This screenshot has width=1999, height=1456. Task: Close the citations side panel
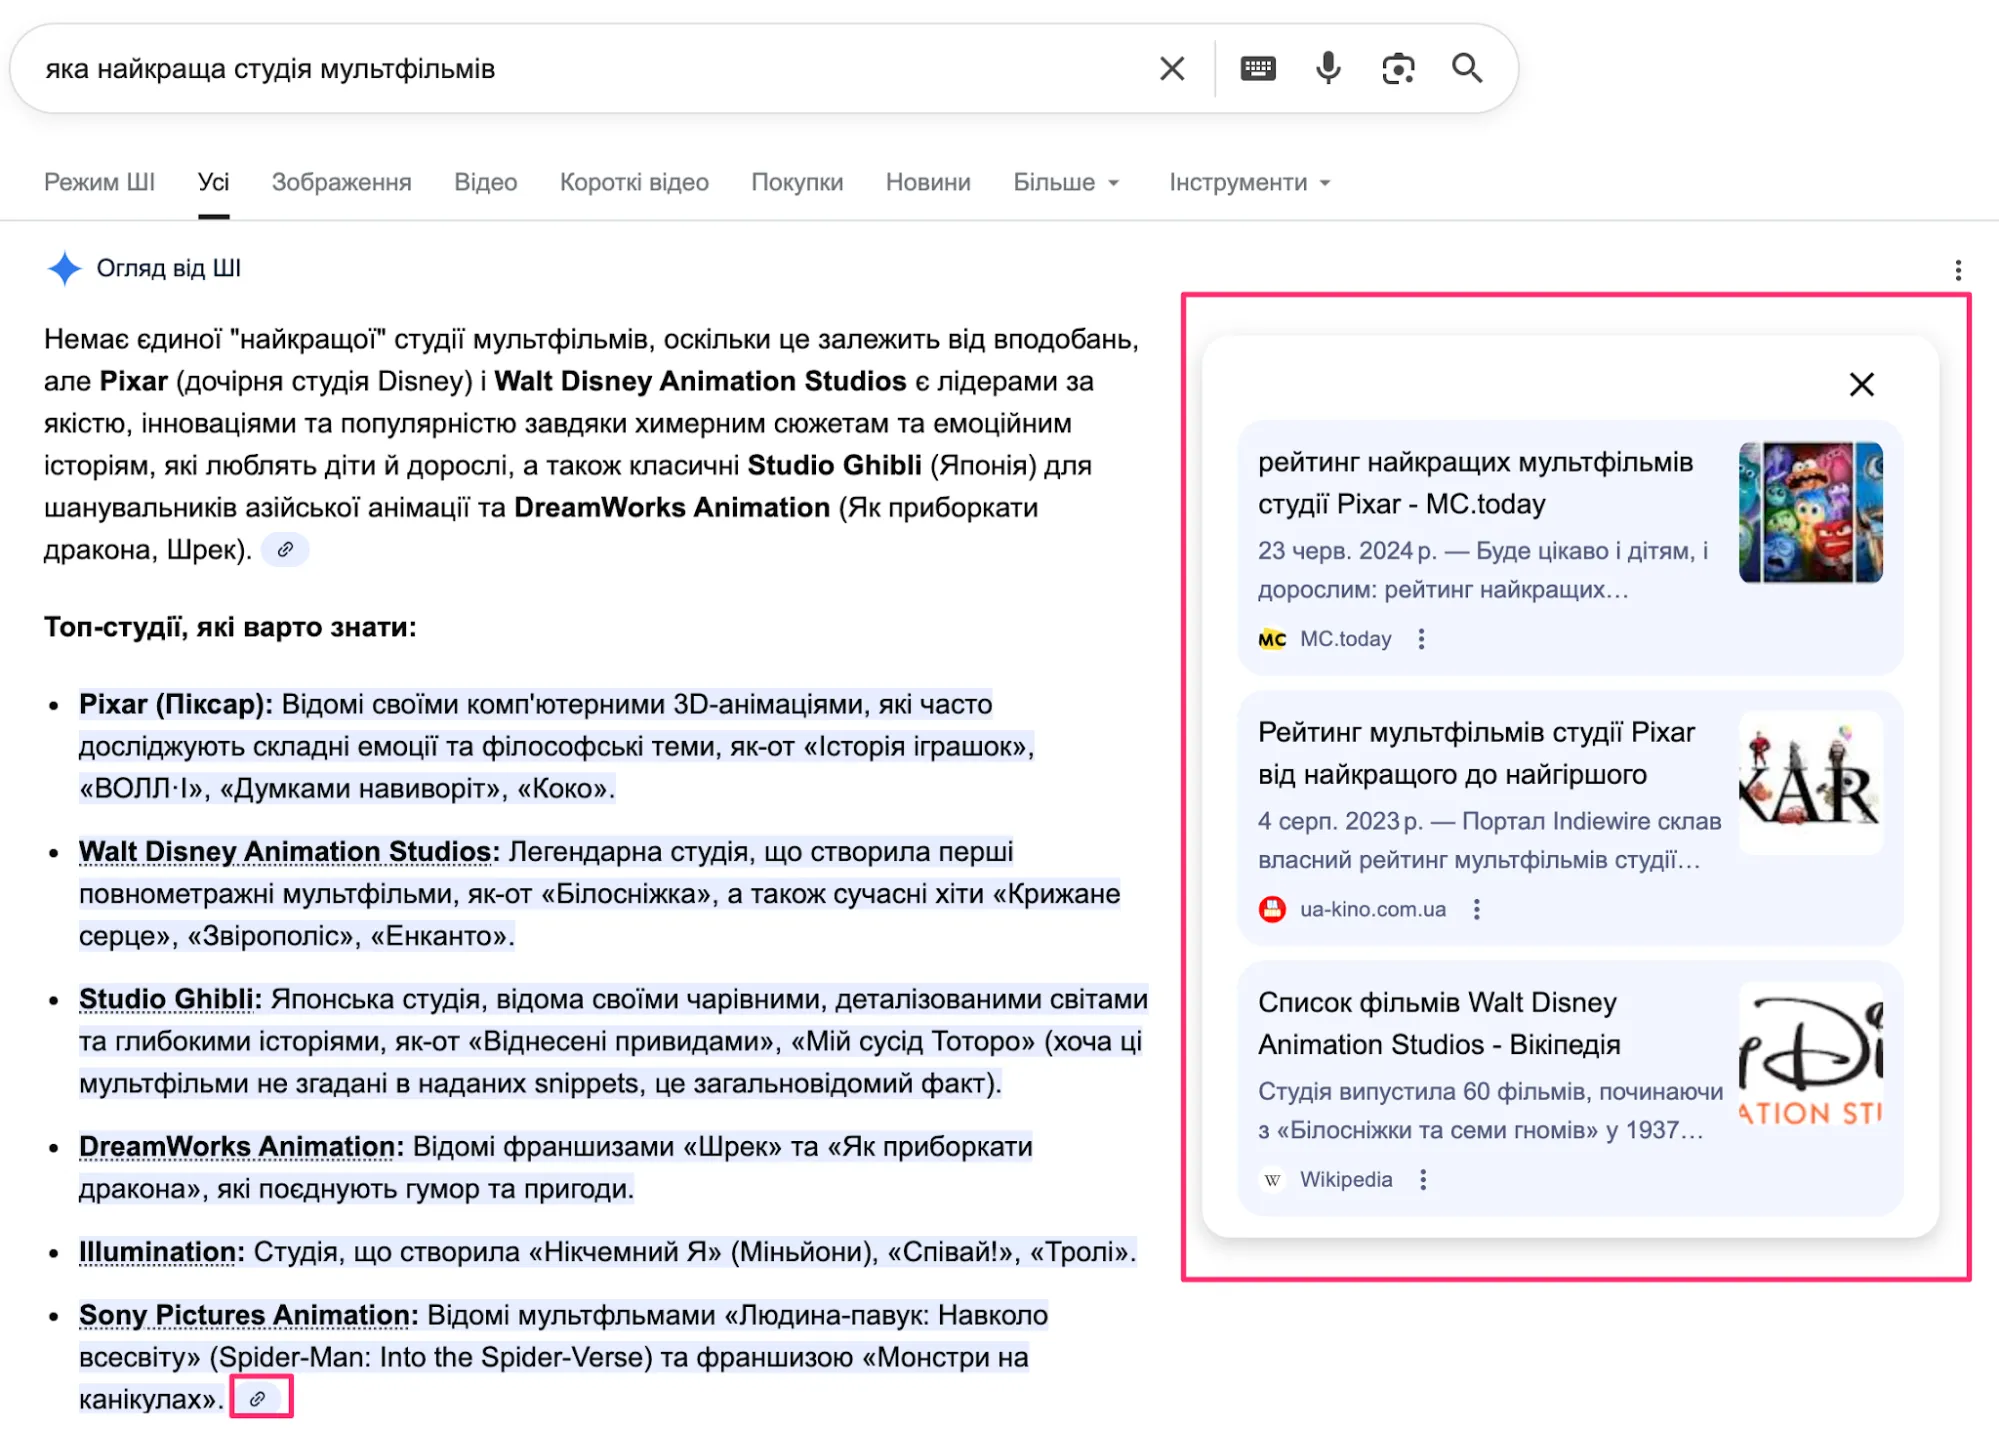[1861, 384]
